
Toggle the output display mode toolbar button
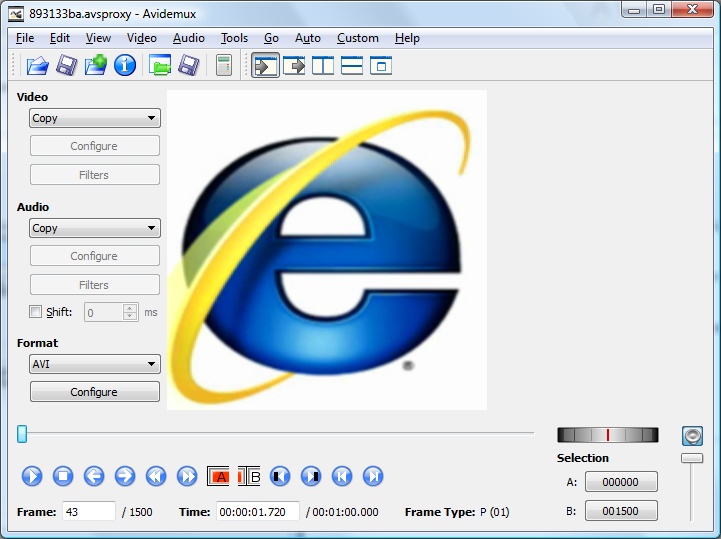pos(294,66)
